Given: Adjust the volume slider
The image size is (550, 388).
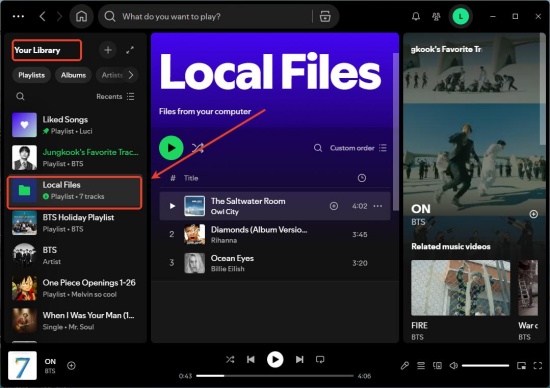Looking at the screenshot, I should tap(485, 366).
